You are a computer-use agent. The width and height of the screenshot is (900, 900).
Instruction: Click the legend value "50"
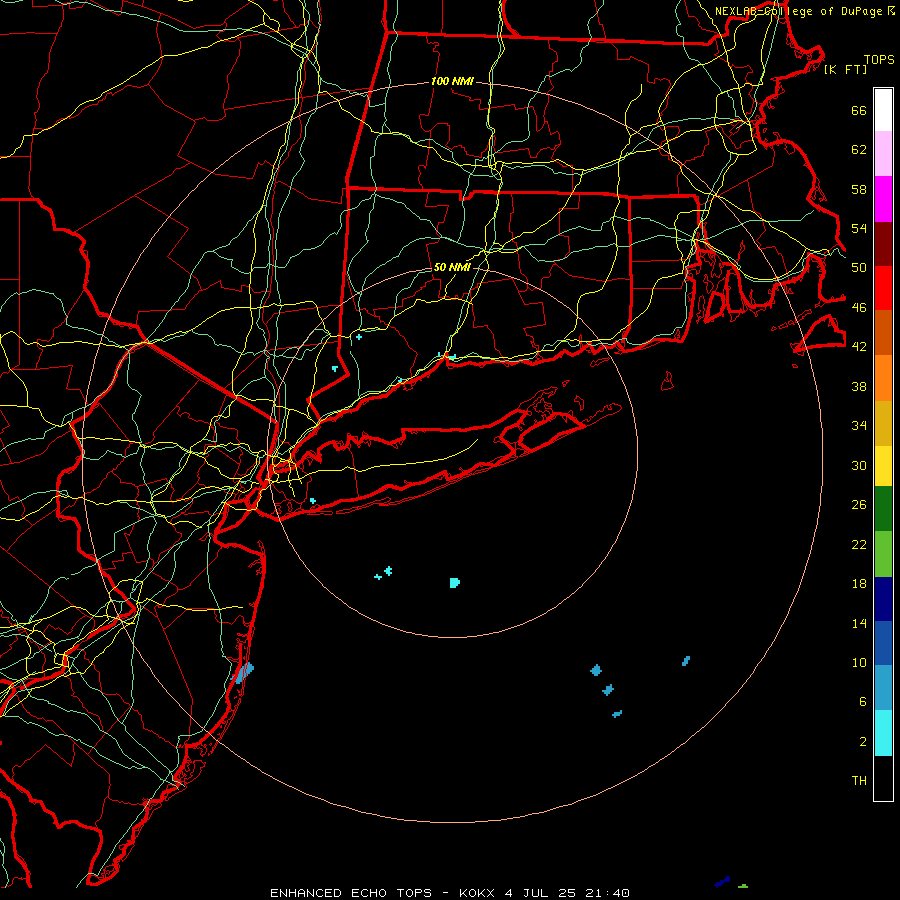pos(859,268)
